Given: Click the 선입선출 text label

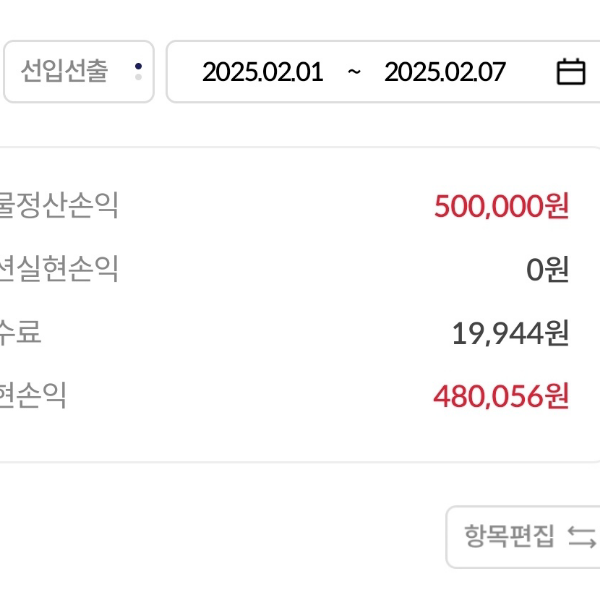Looking at the screenshot, I should tap(64, 72).
